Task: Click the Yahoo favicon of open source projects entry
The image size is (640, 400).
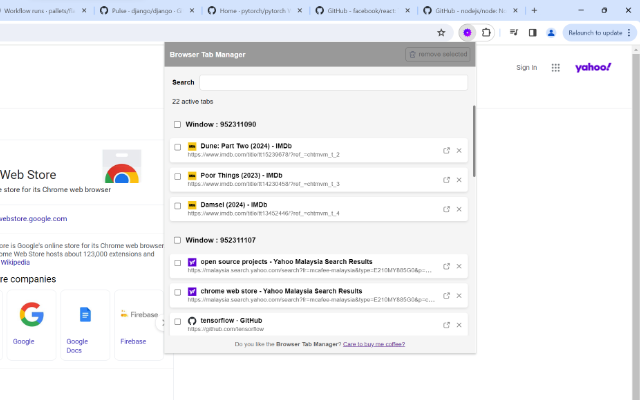Action: tap(192, 262)
